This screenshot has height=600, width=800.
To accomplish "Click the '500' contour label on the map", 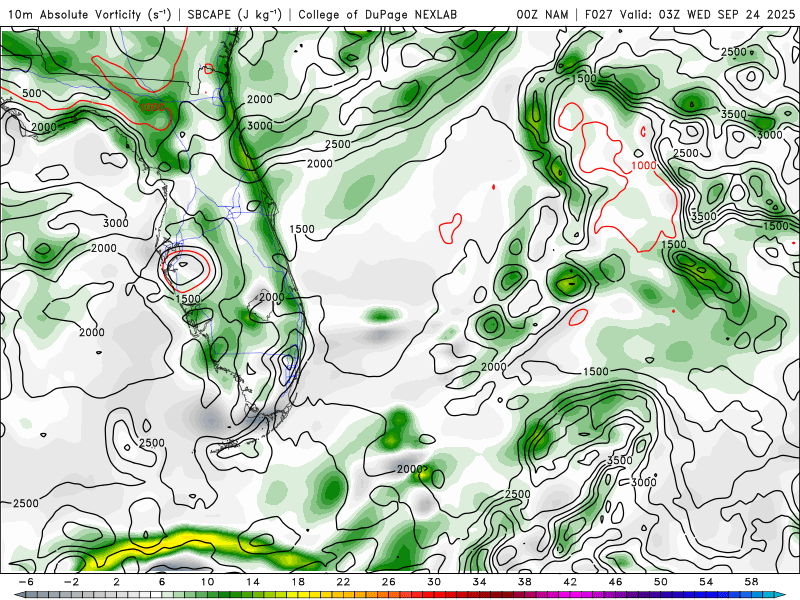I will click(32, 93).
